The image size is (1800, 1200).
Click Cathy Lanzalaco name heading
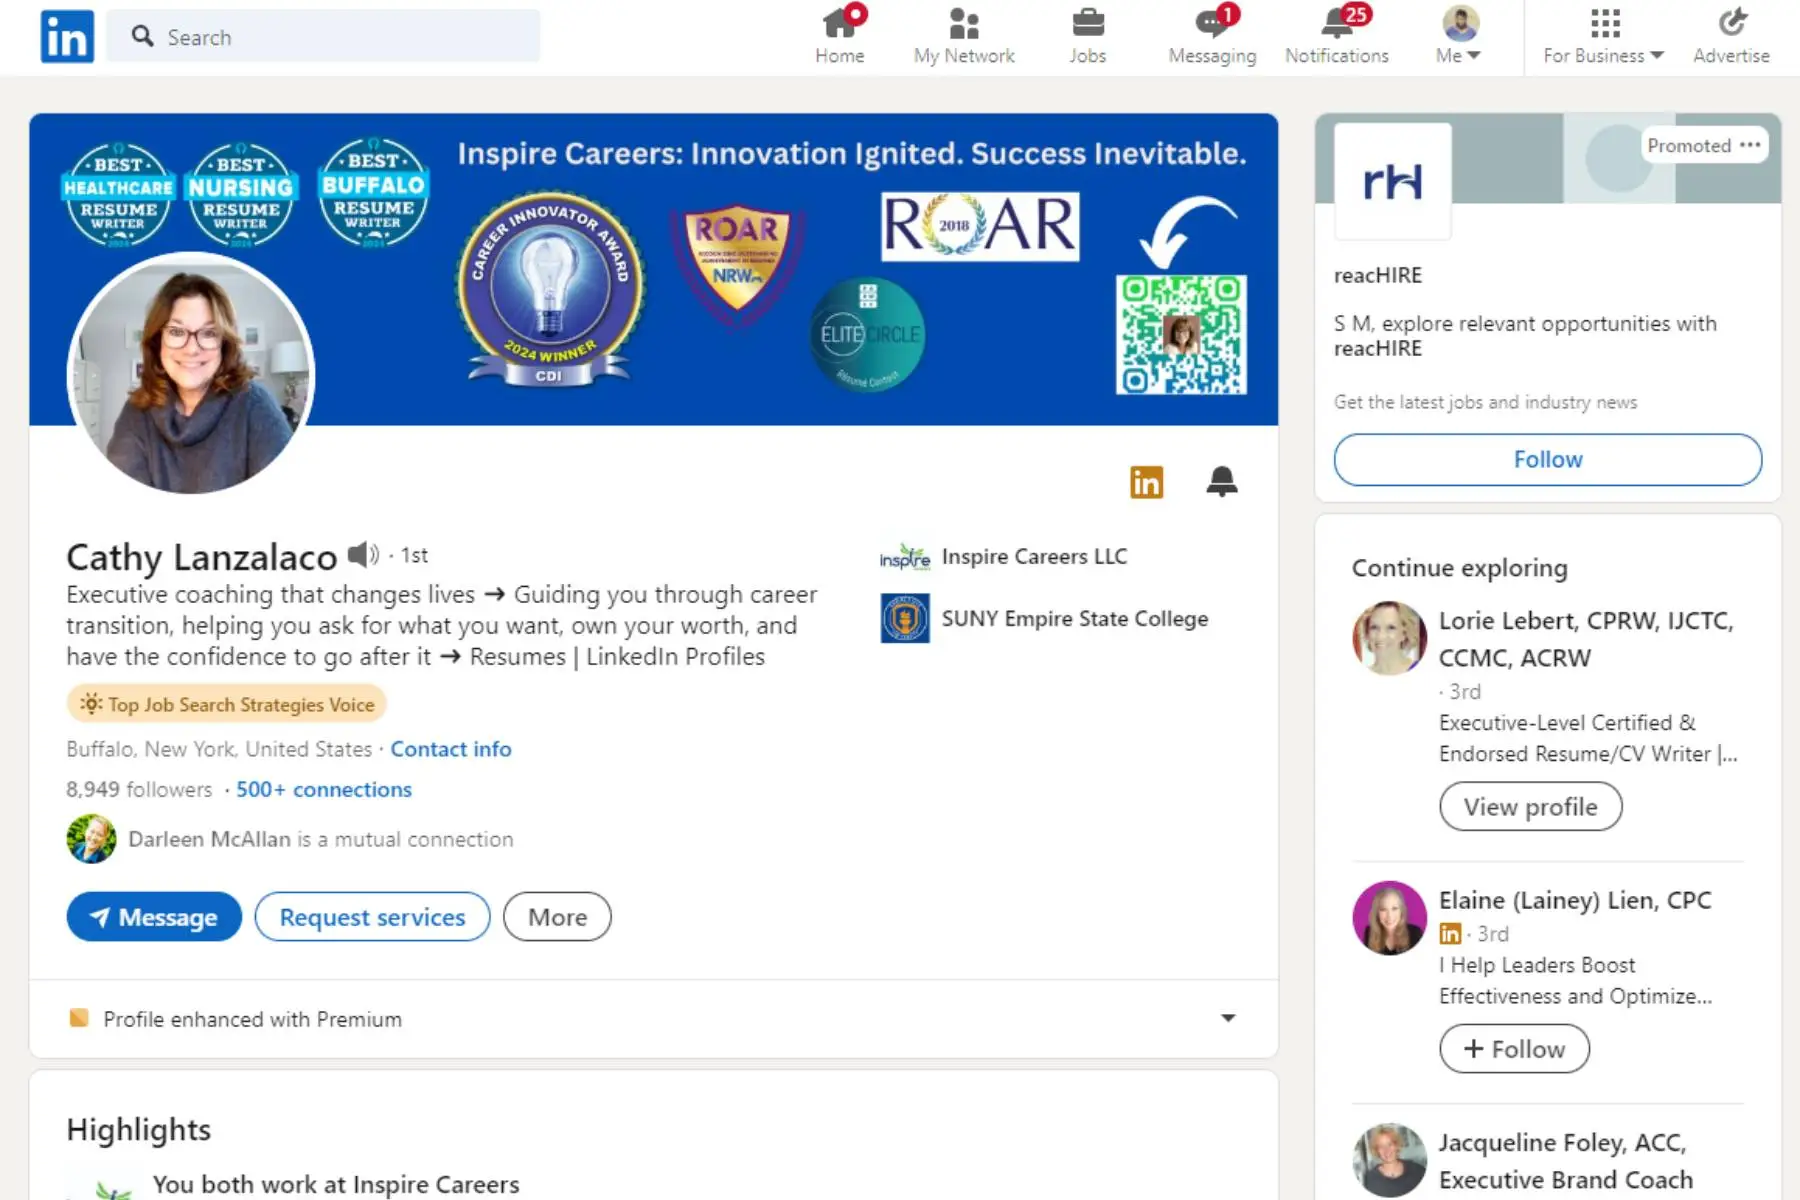click(202, 556)
